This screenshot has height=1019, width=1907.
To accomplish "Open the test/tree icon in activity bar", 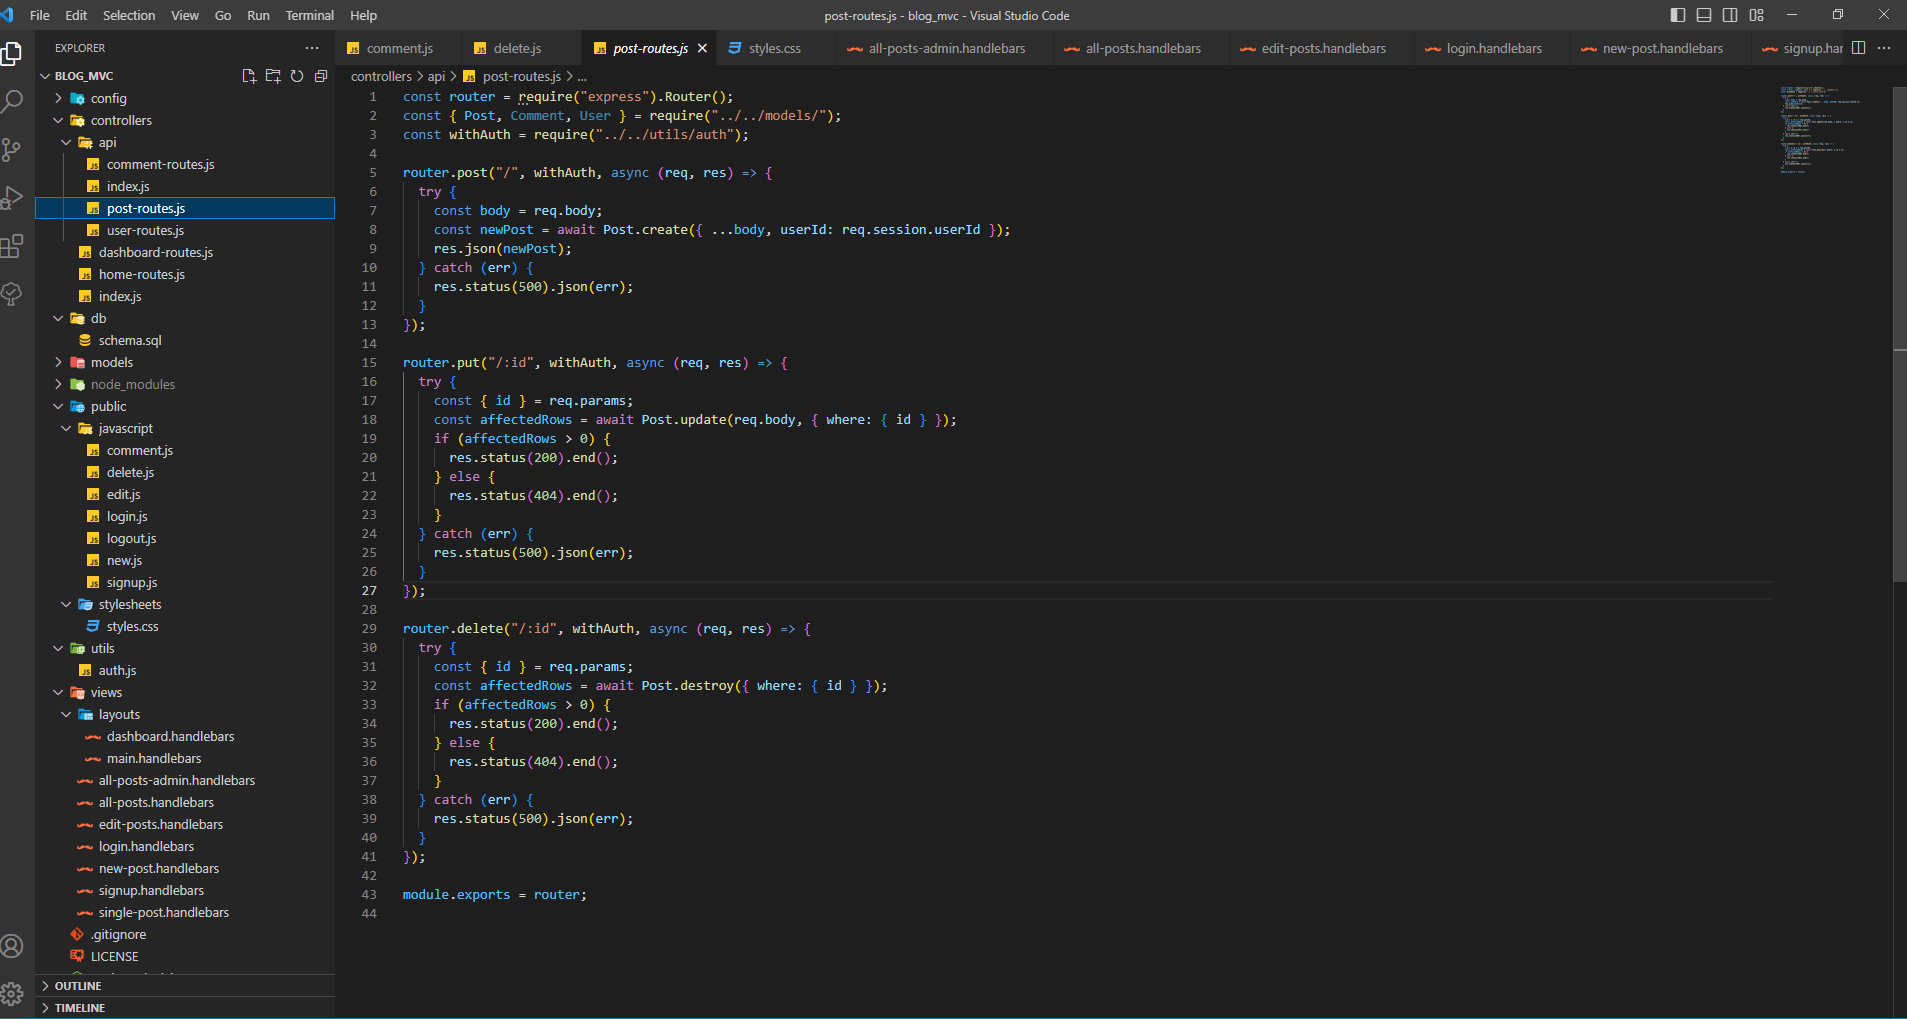I will [12, 294].
